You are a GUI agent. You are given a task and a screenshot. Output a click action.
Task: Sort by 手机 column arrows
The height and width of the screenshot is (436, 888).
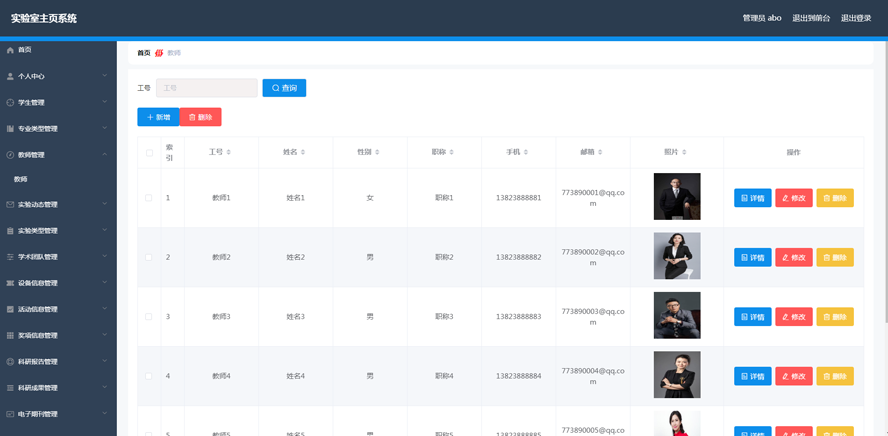click(526, 152)
